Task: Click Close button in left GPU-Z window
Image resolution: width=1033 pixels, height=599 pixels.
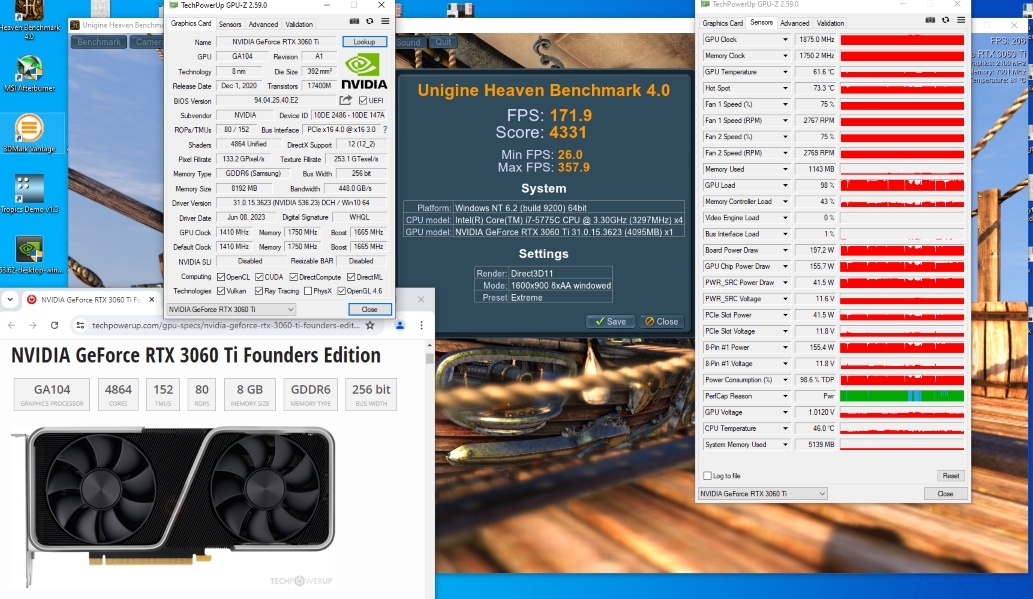Action: (x=370, y=309)
